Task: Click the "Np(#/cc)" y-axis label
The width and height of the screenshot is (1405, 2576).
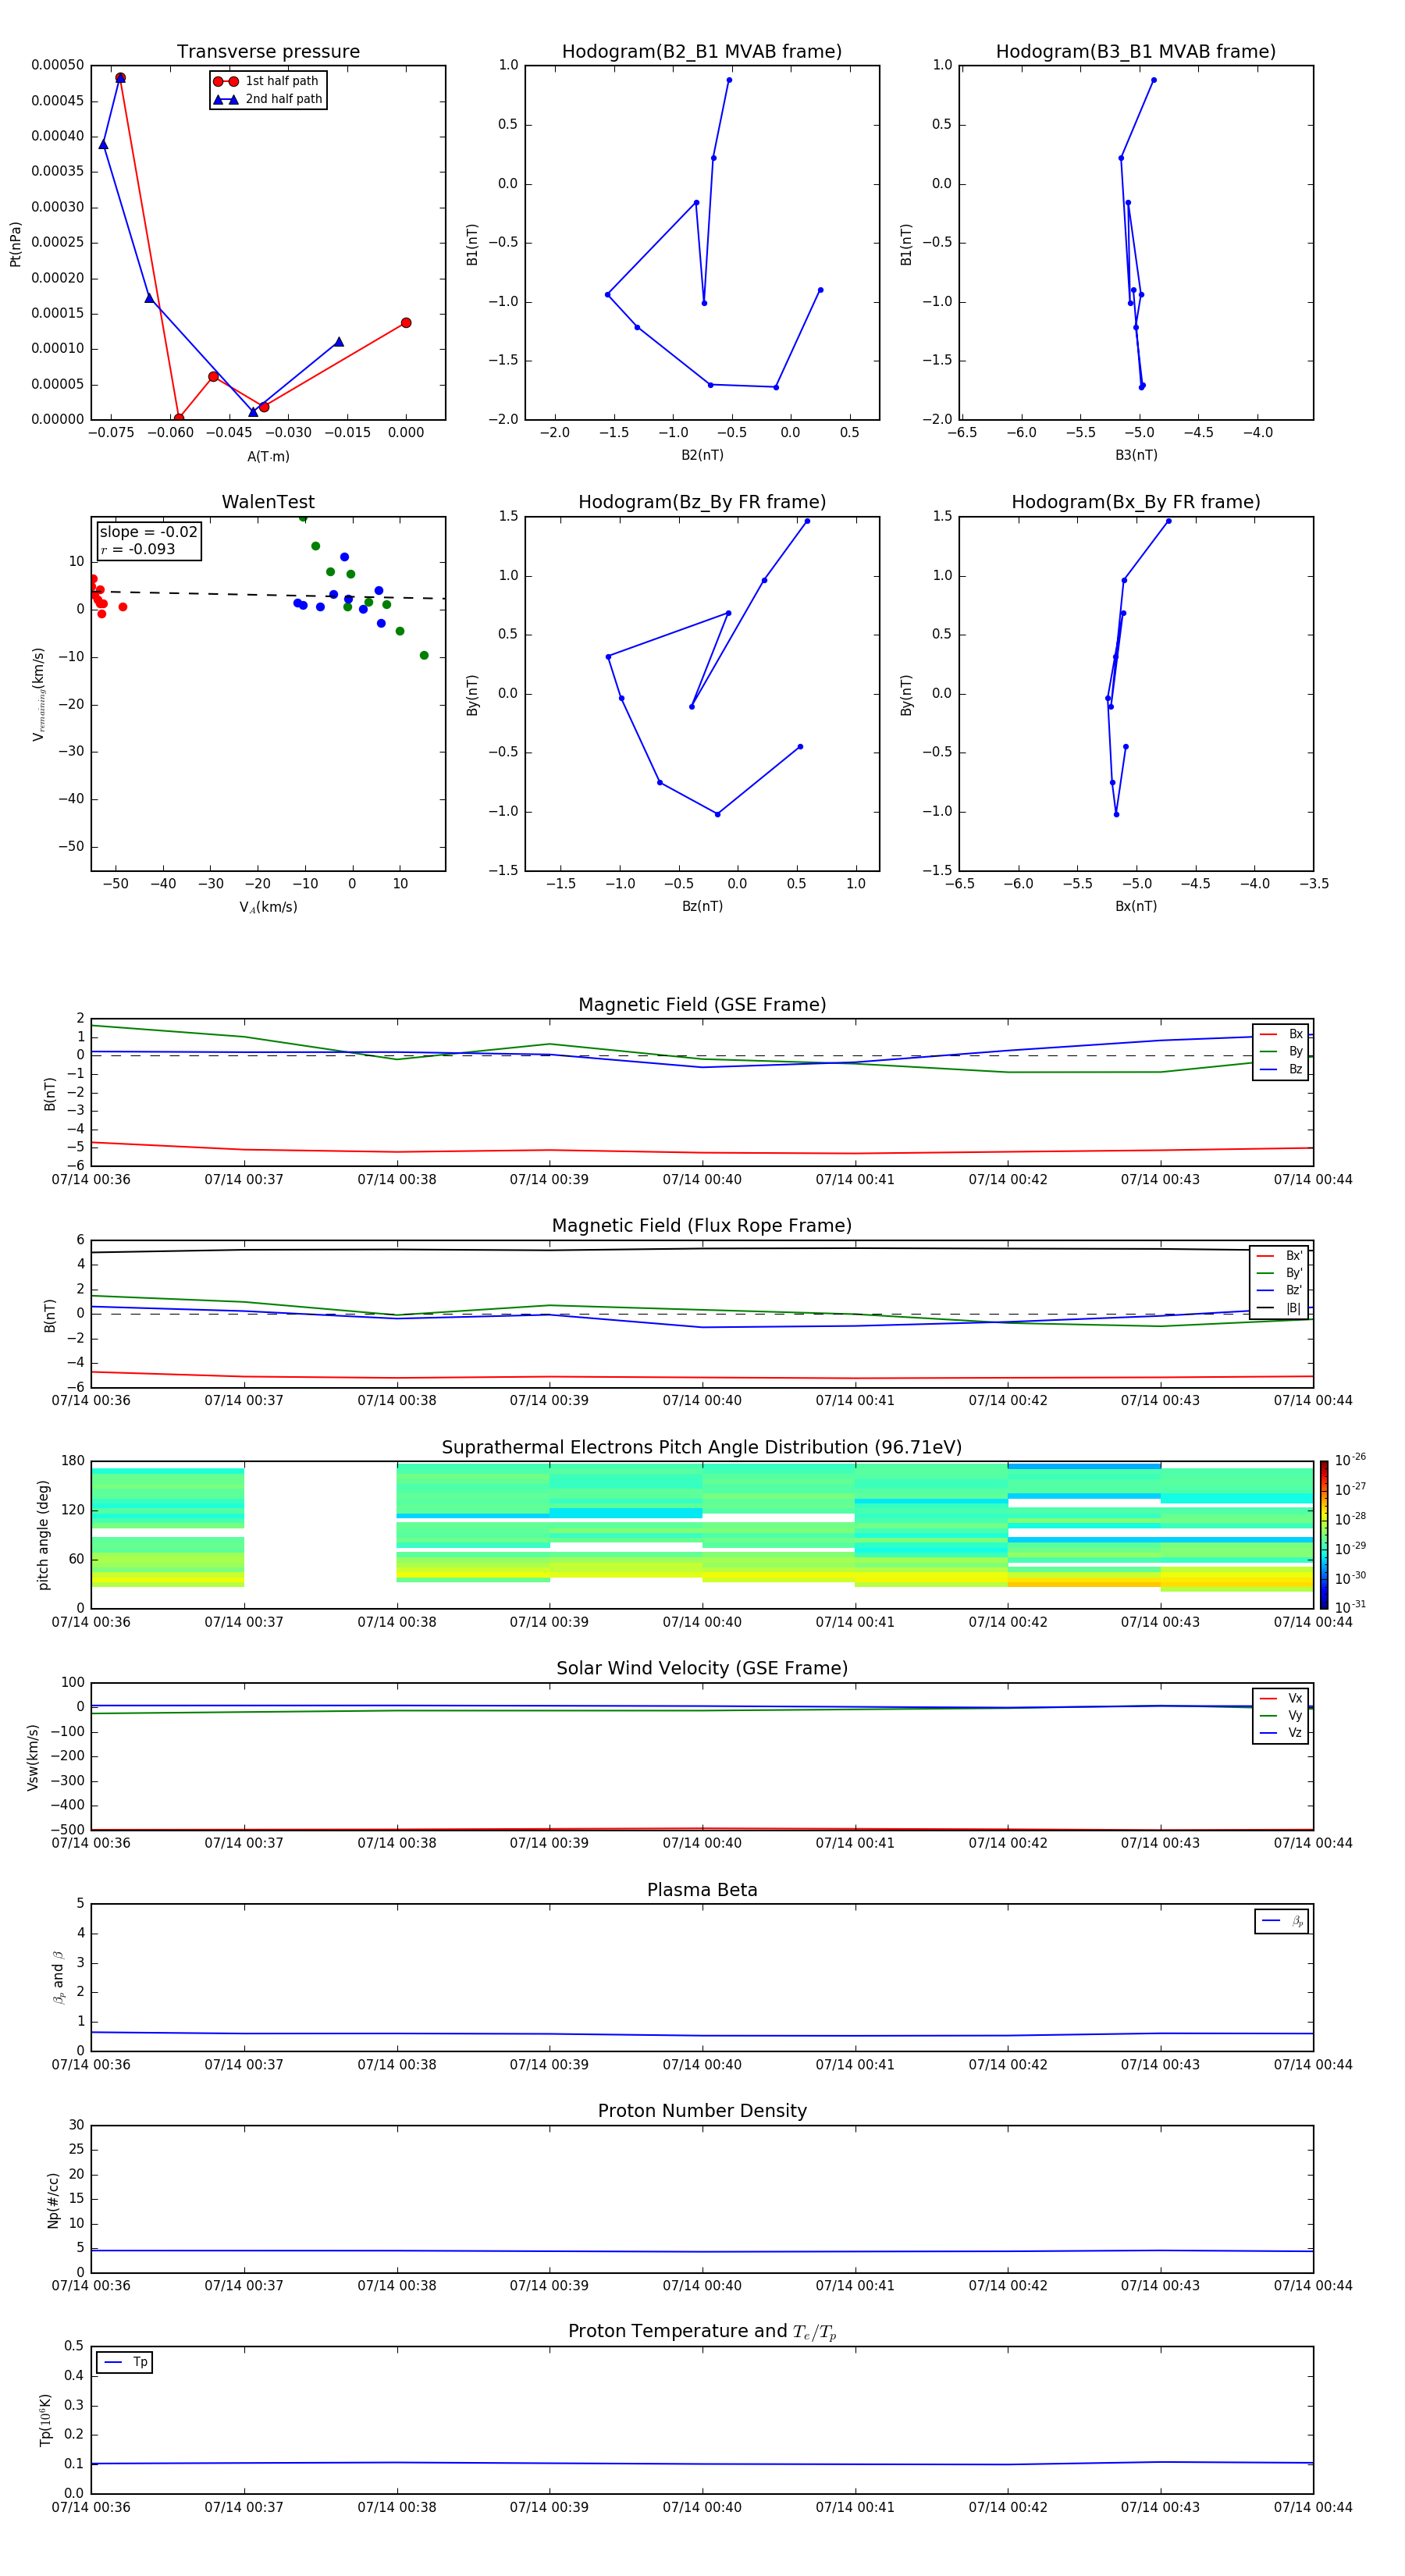Action: pos(53,2200)
